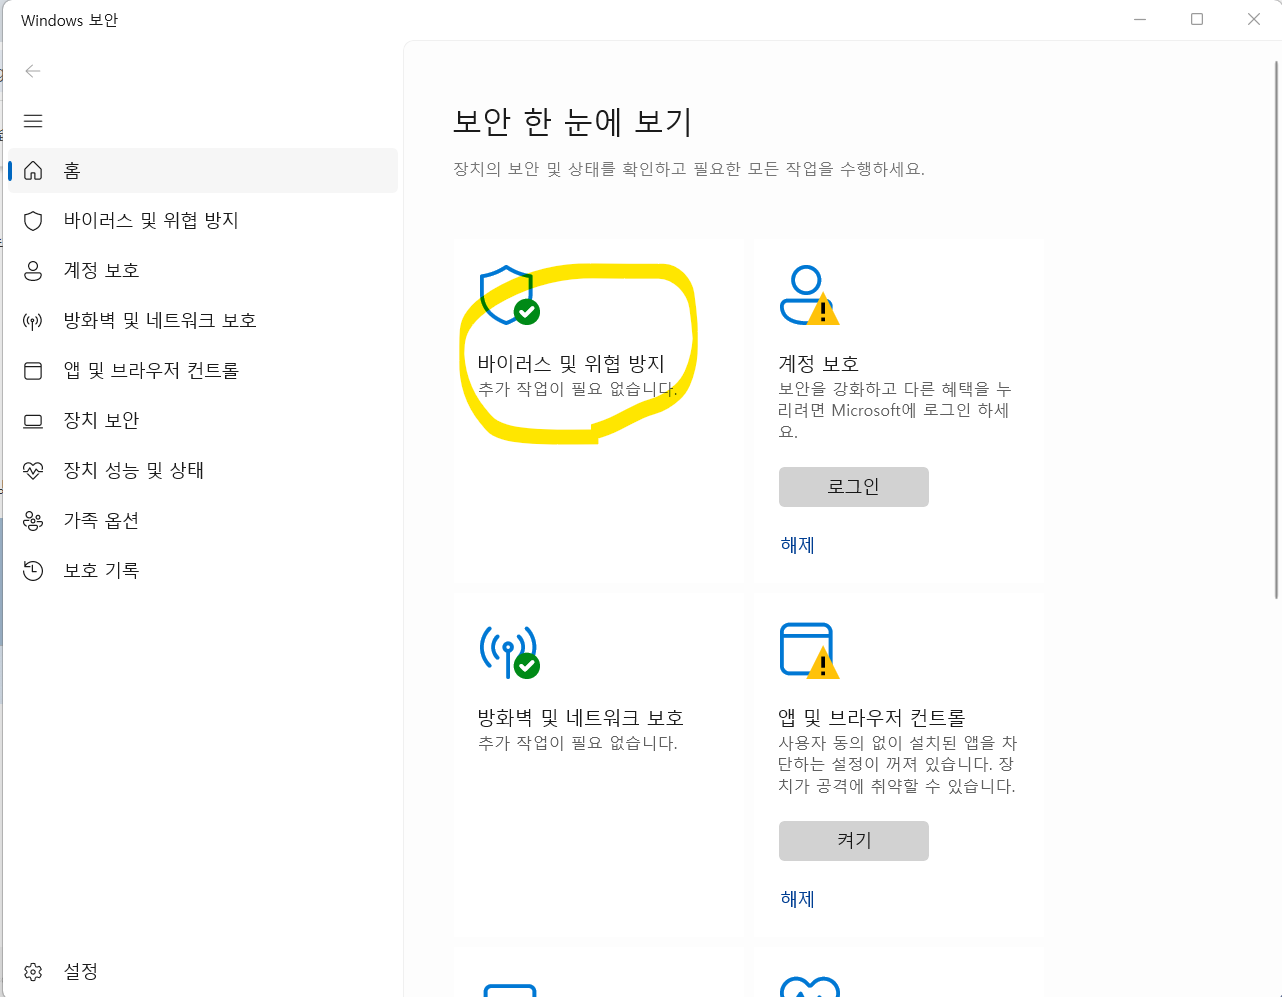The height and width of the screenshot is (997, 1282).
Task: Click the antenna icon next to 방화벽 및 네트워크 보호
Action: pos(33,321)
